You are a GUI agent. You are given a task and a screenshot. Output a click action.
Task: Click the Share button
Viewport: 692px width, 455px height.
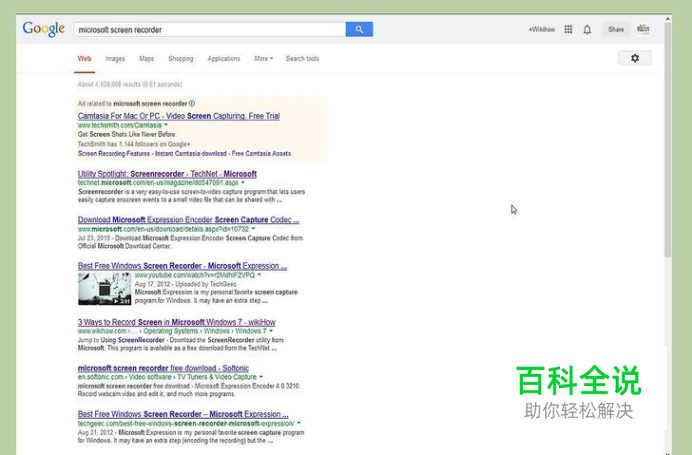[x=616, y=30]
